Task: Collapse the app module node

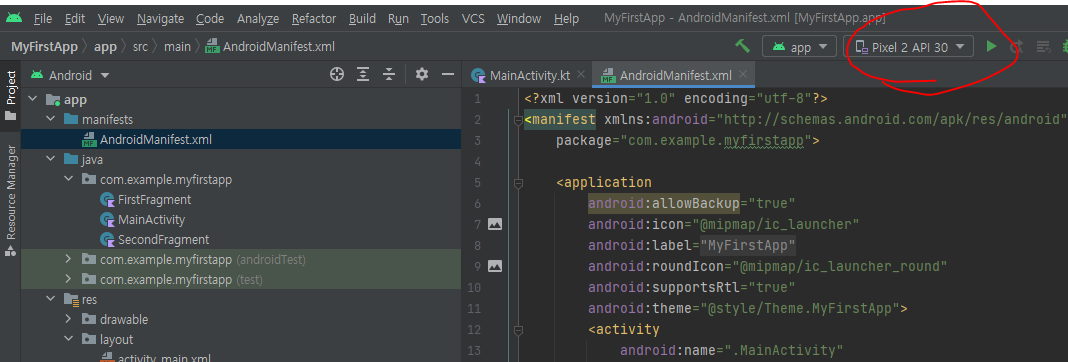Action: (x=32, y=100)
